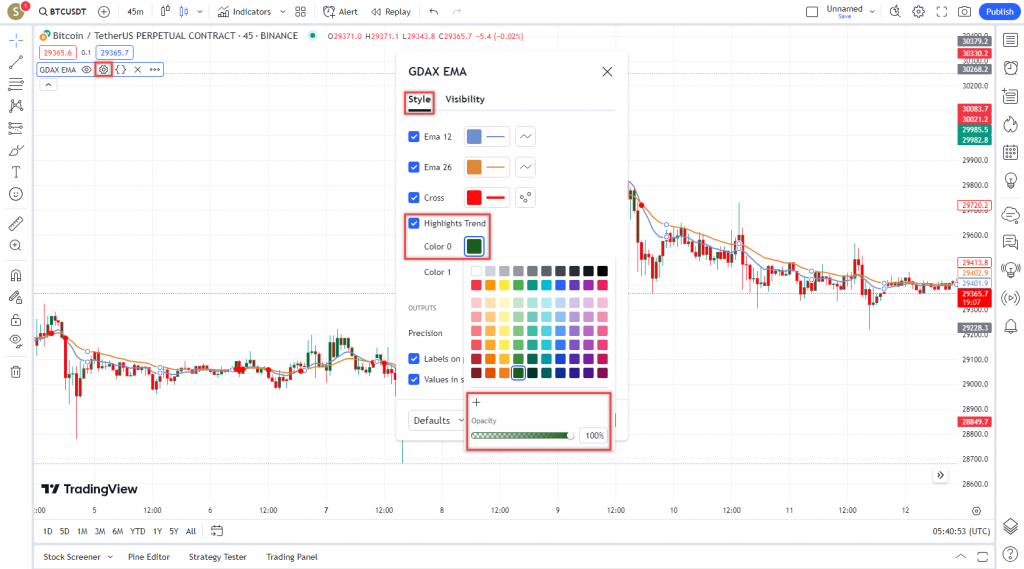1024x569 pixels.
Task: Toggle stay in drawing mode
Action: point(16,297)
